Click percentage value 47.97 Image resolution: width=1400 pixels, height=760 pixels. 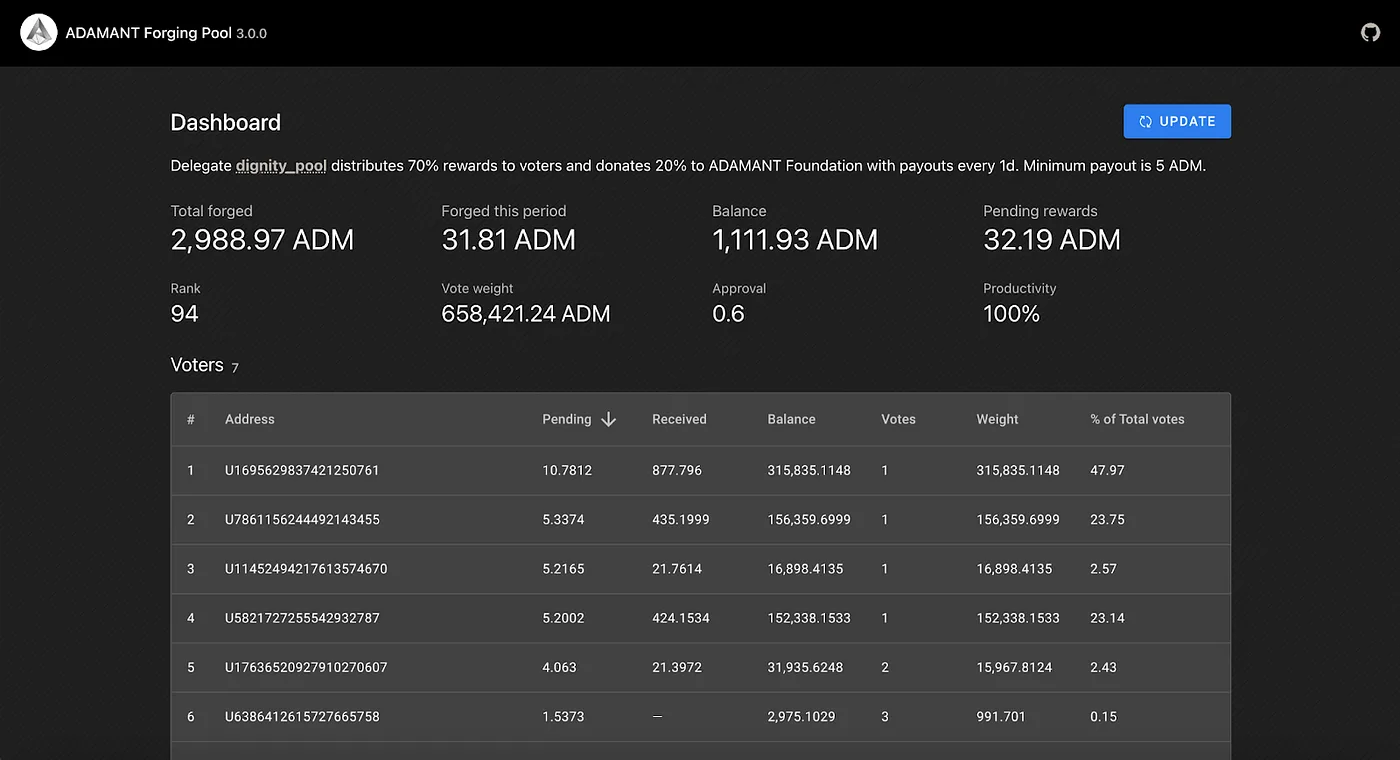click(1107, 470)
